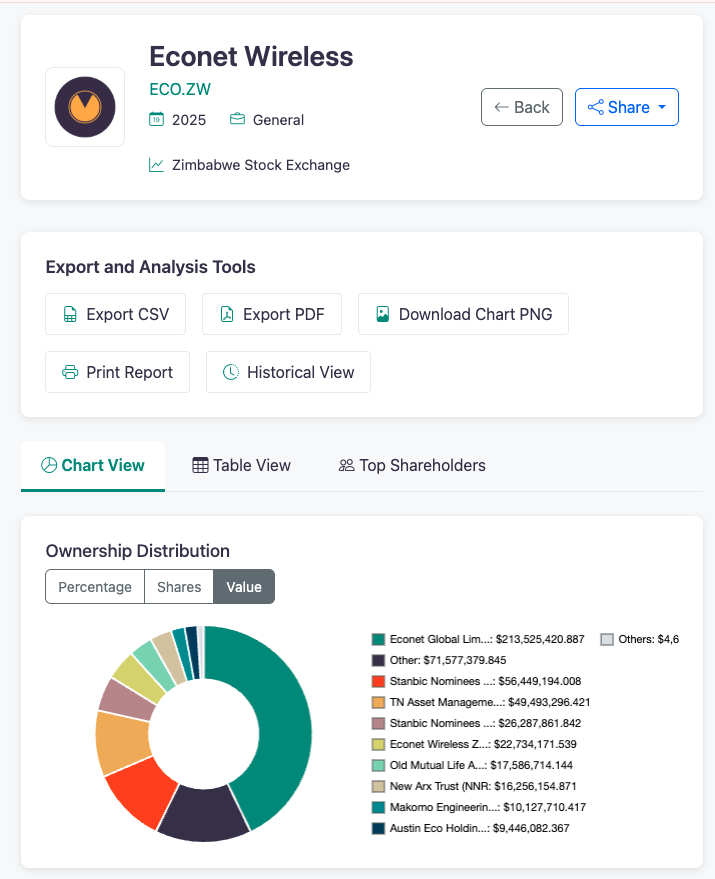Toggle the tan New Arx Trust legend swatch

point(379,787)
